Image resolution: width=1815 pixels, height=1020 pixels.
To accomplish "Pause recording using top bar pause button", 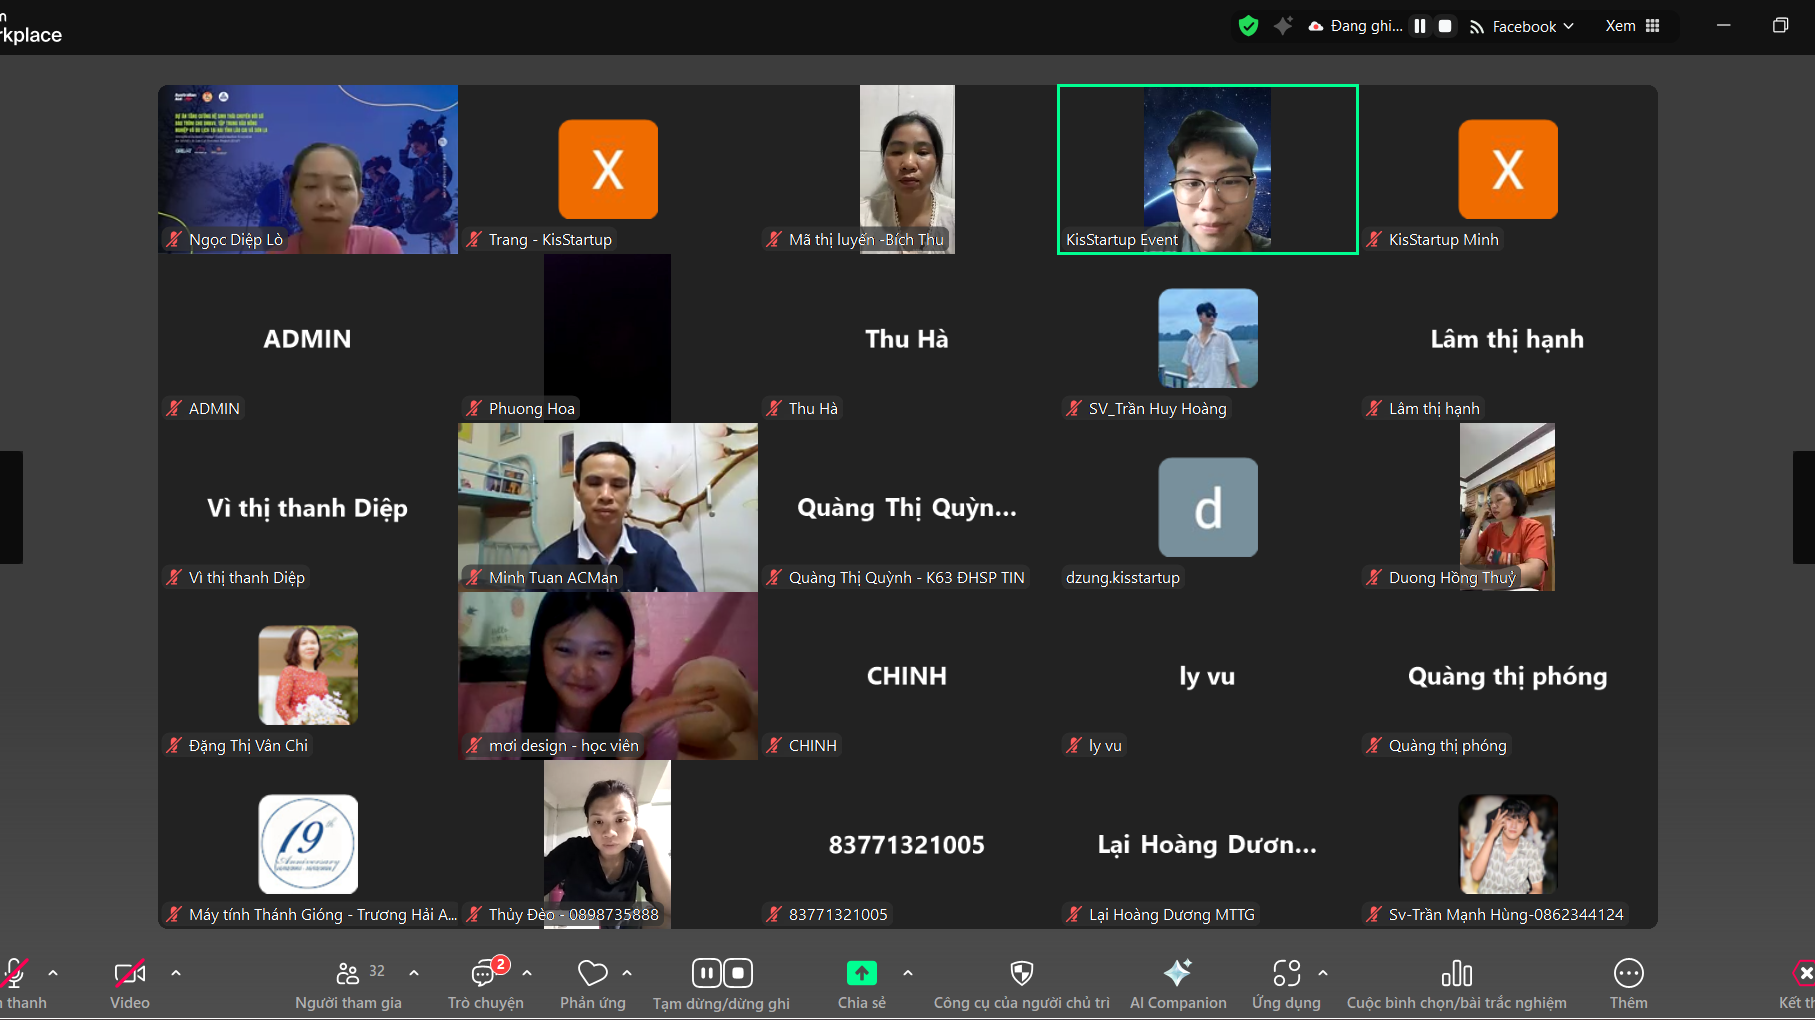I will tap(1420, 26).
